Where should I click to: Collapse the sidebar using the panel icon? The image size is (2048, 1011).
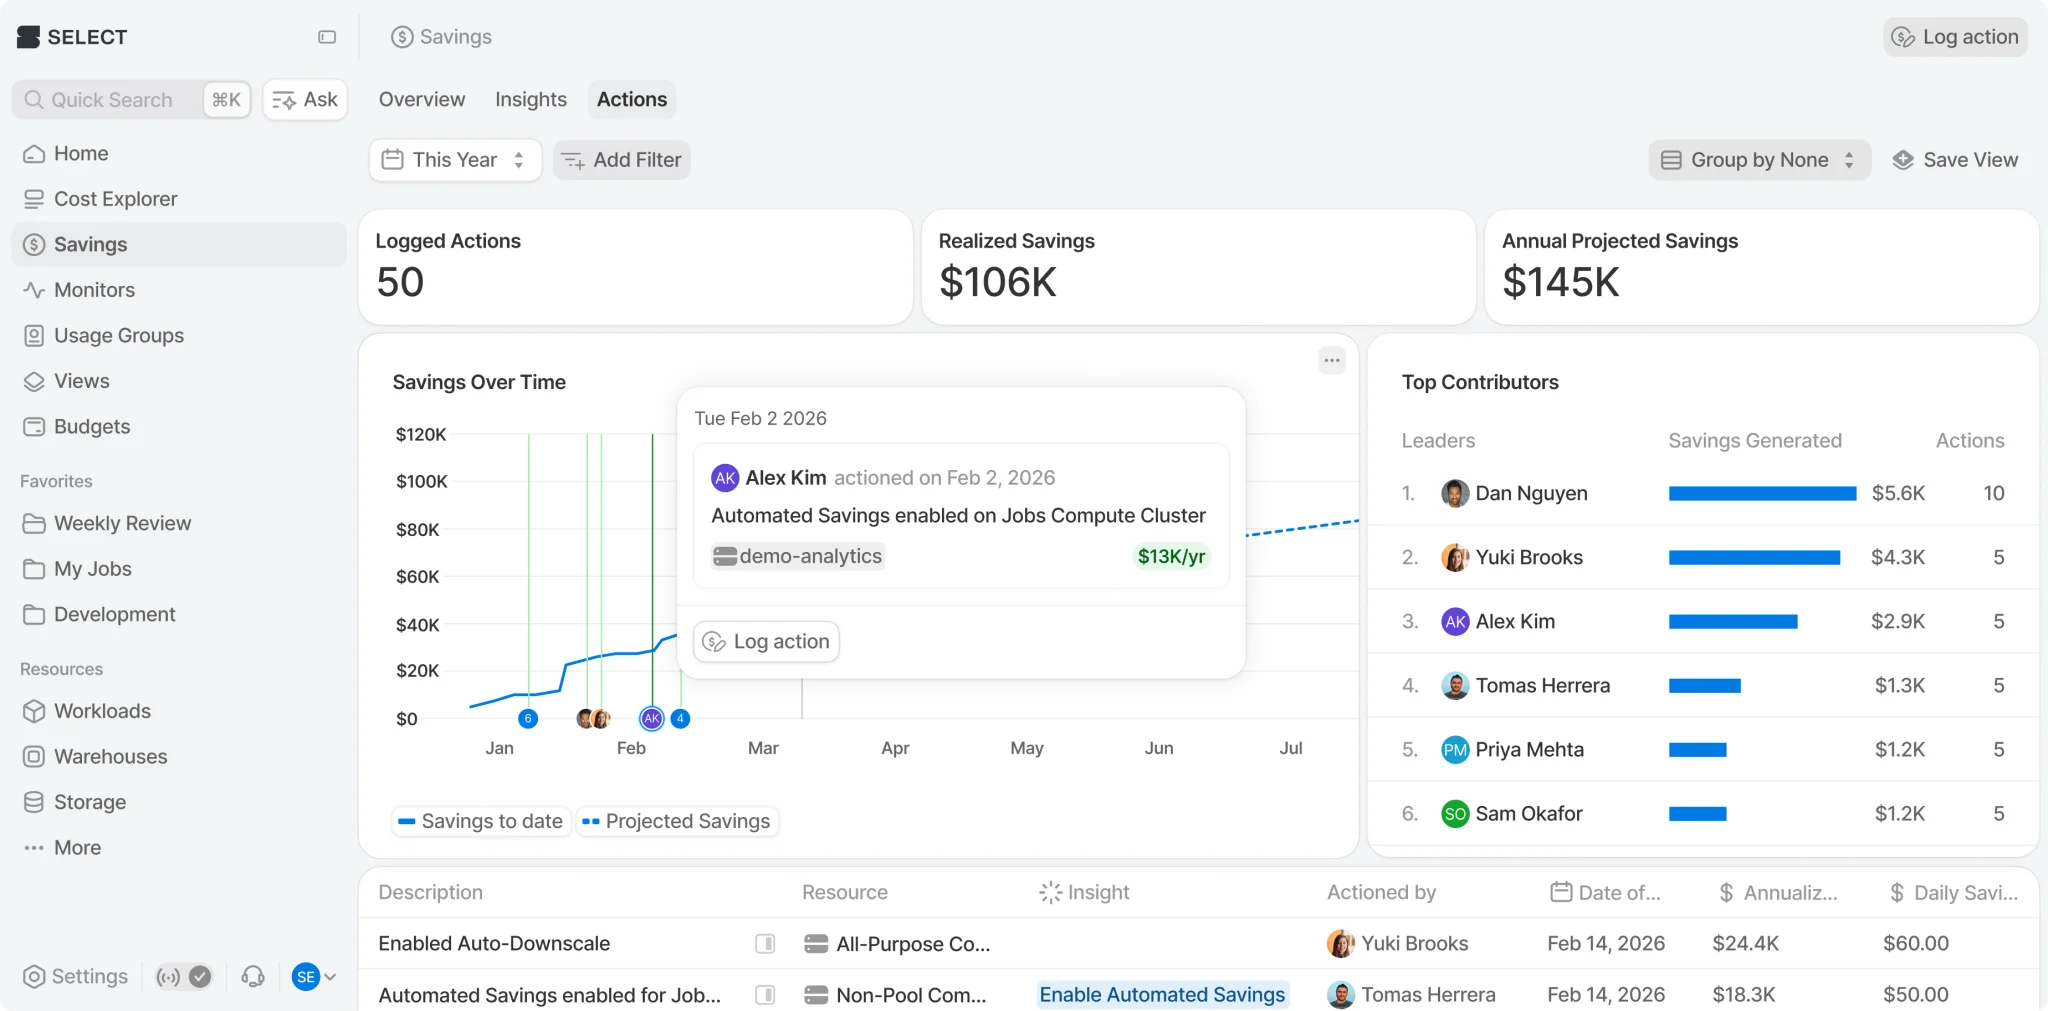327,37
